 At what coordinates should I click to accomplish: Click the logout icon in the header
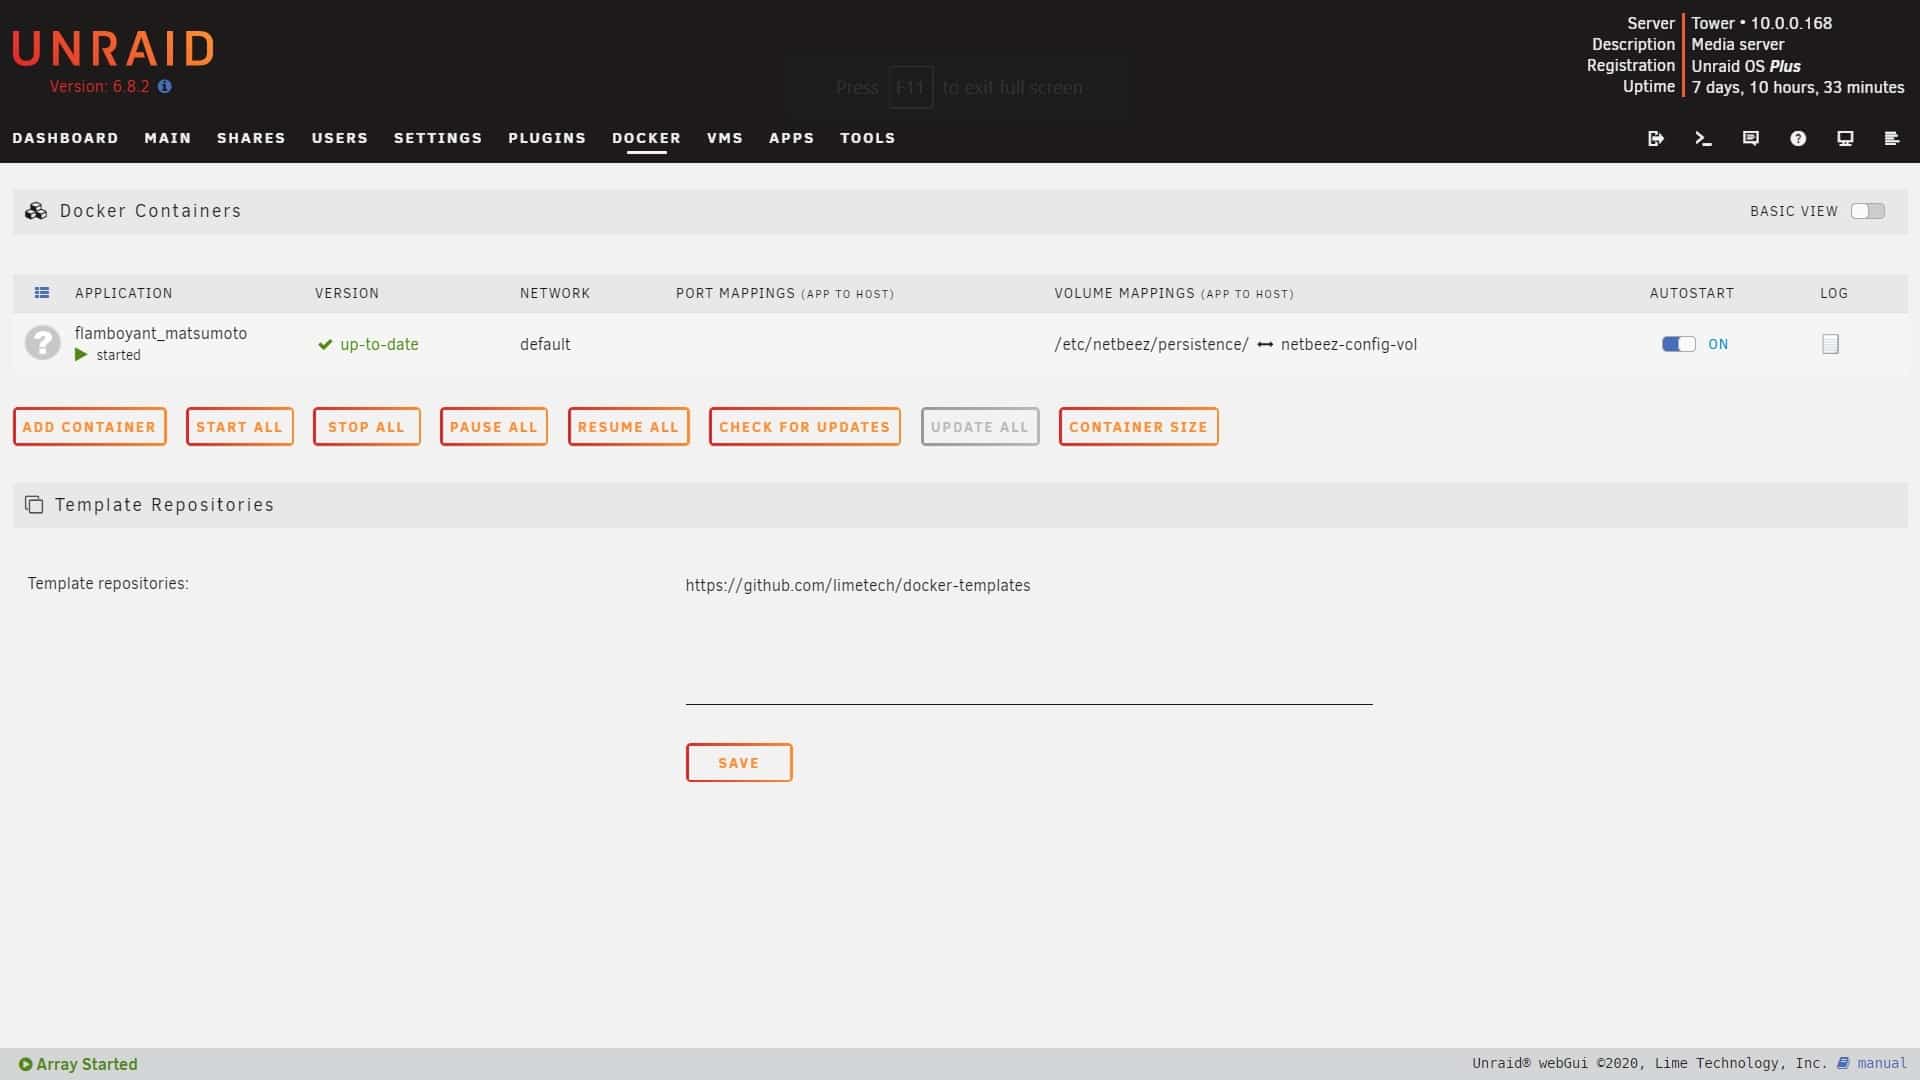point(1656,139)
